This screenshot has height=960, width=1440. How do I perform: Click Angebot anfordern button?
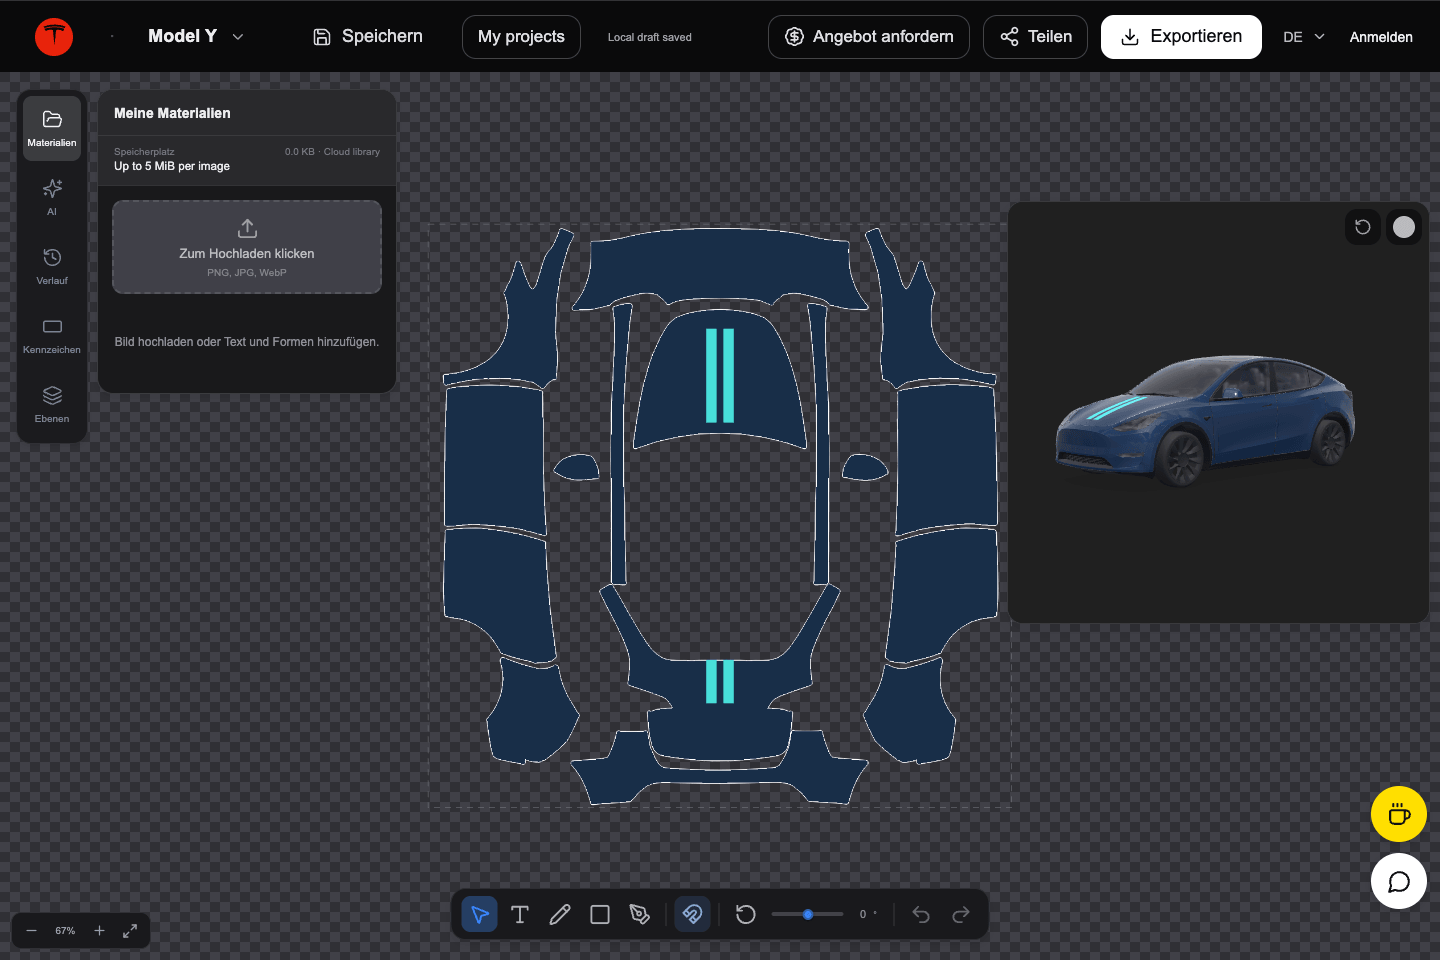click(869, 37)
